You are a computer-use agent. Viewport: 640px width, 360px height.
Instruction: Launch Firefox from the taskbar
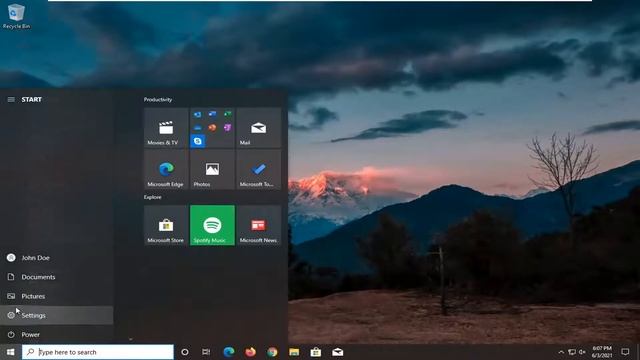pyautogui.click(x=250, y=352)
